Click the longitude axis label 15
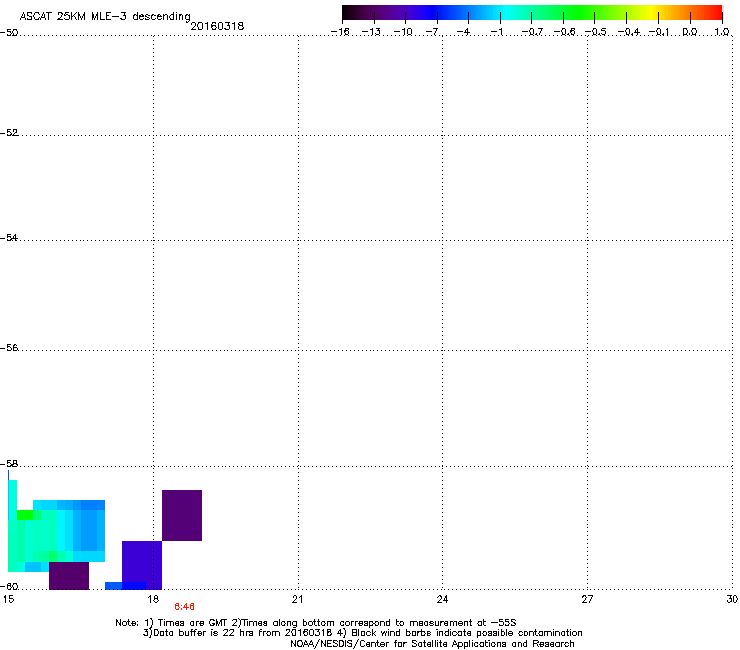 coord(8,599)
